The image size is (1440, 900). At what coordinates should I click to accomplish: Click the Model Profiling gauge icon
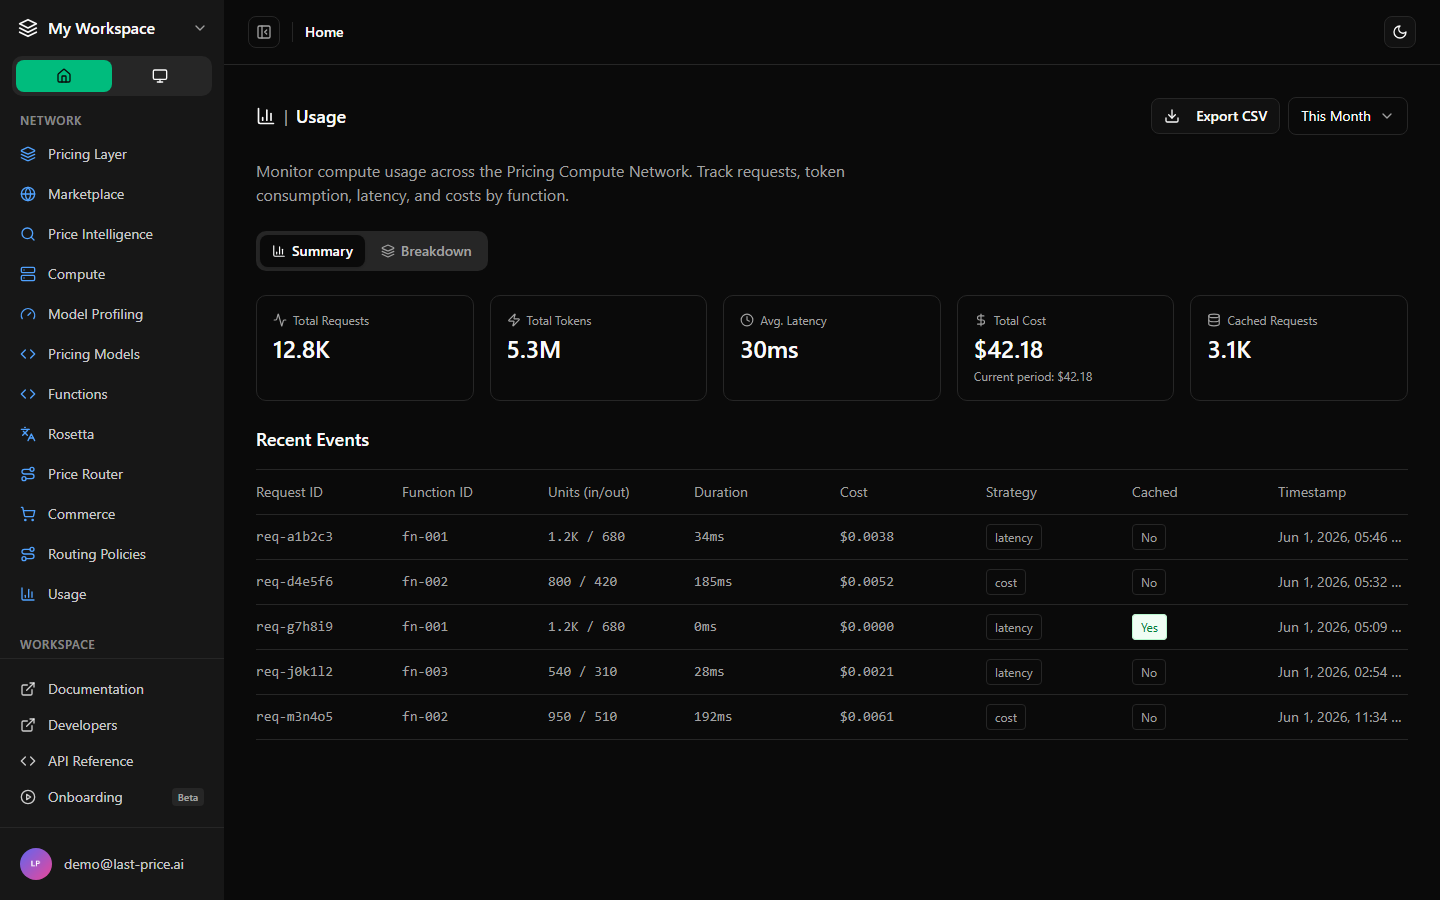pyautogui.click(x=28, y=314)
